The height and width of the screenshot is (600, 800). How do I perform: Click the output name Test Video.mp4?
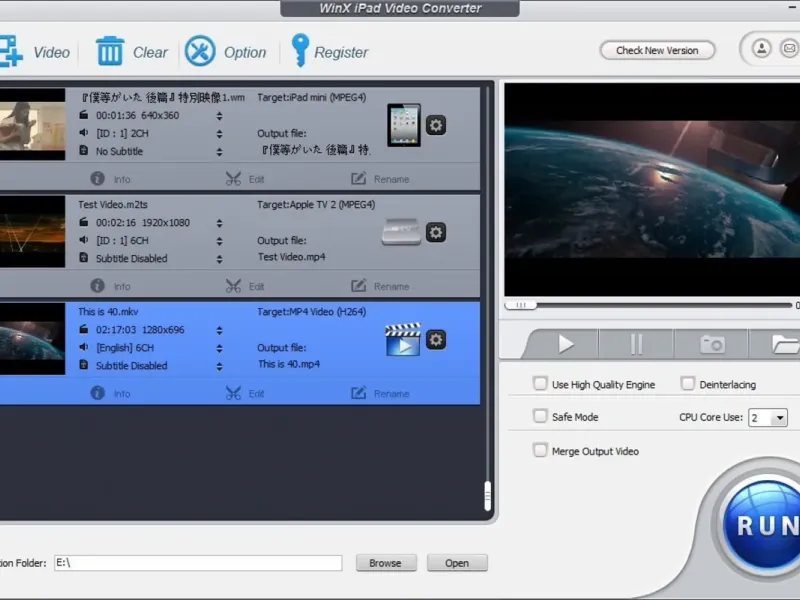click(291, 257)
